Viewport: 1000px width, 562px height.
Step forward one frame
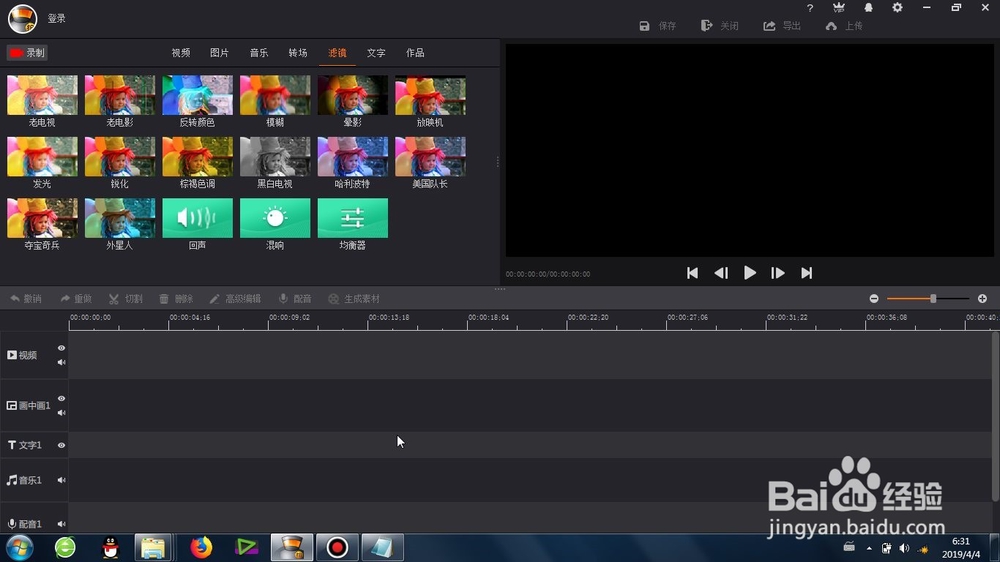tap(777, 273)
